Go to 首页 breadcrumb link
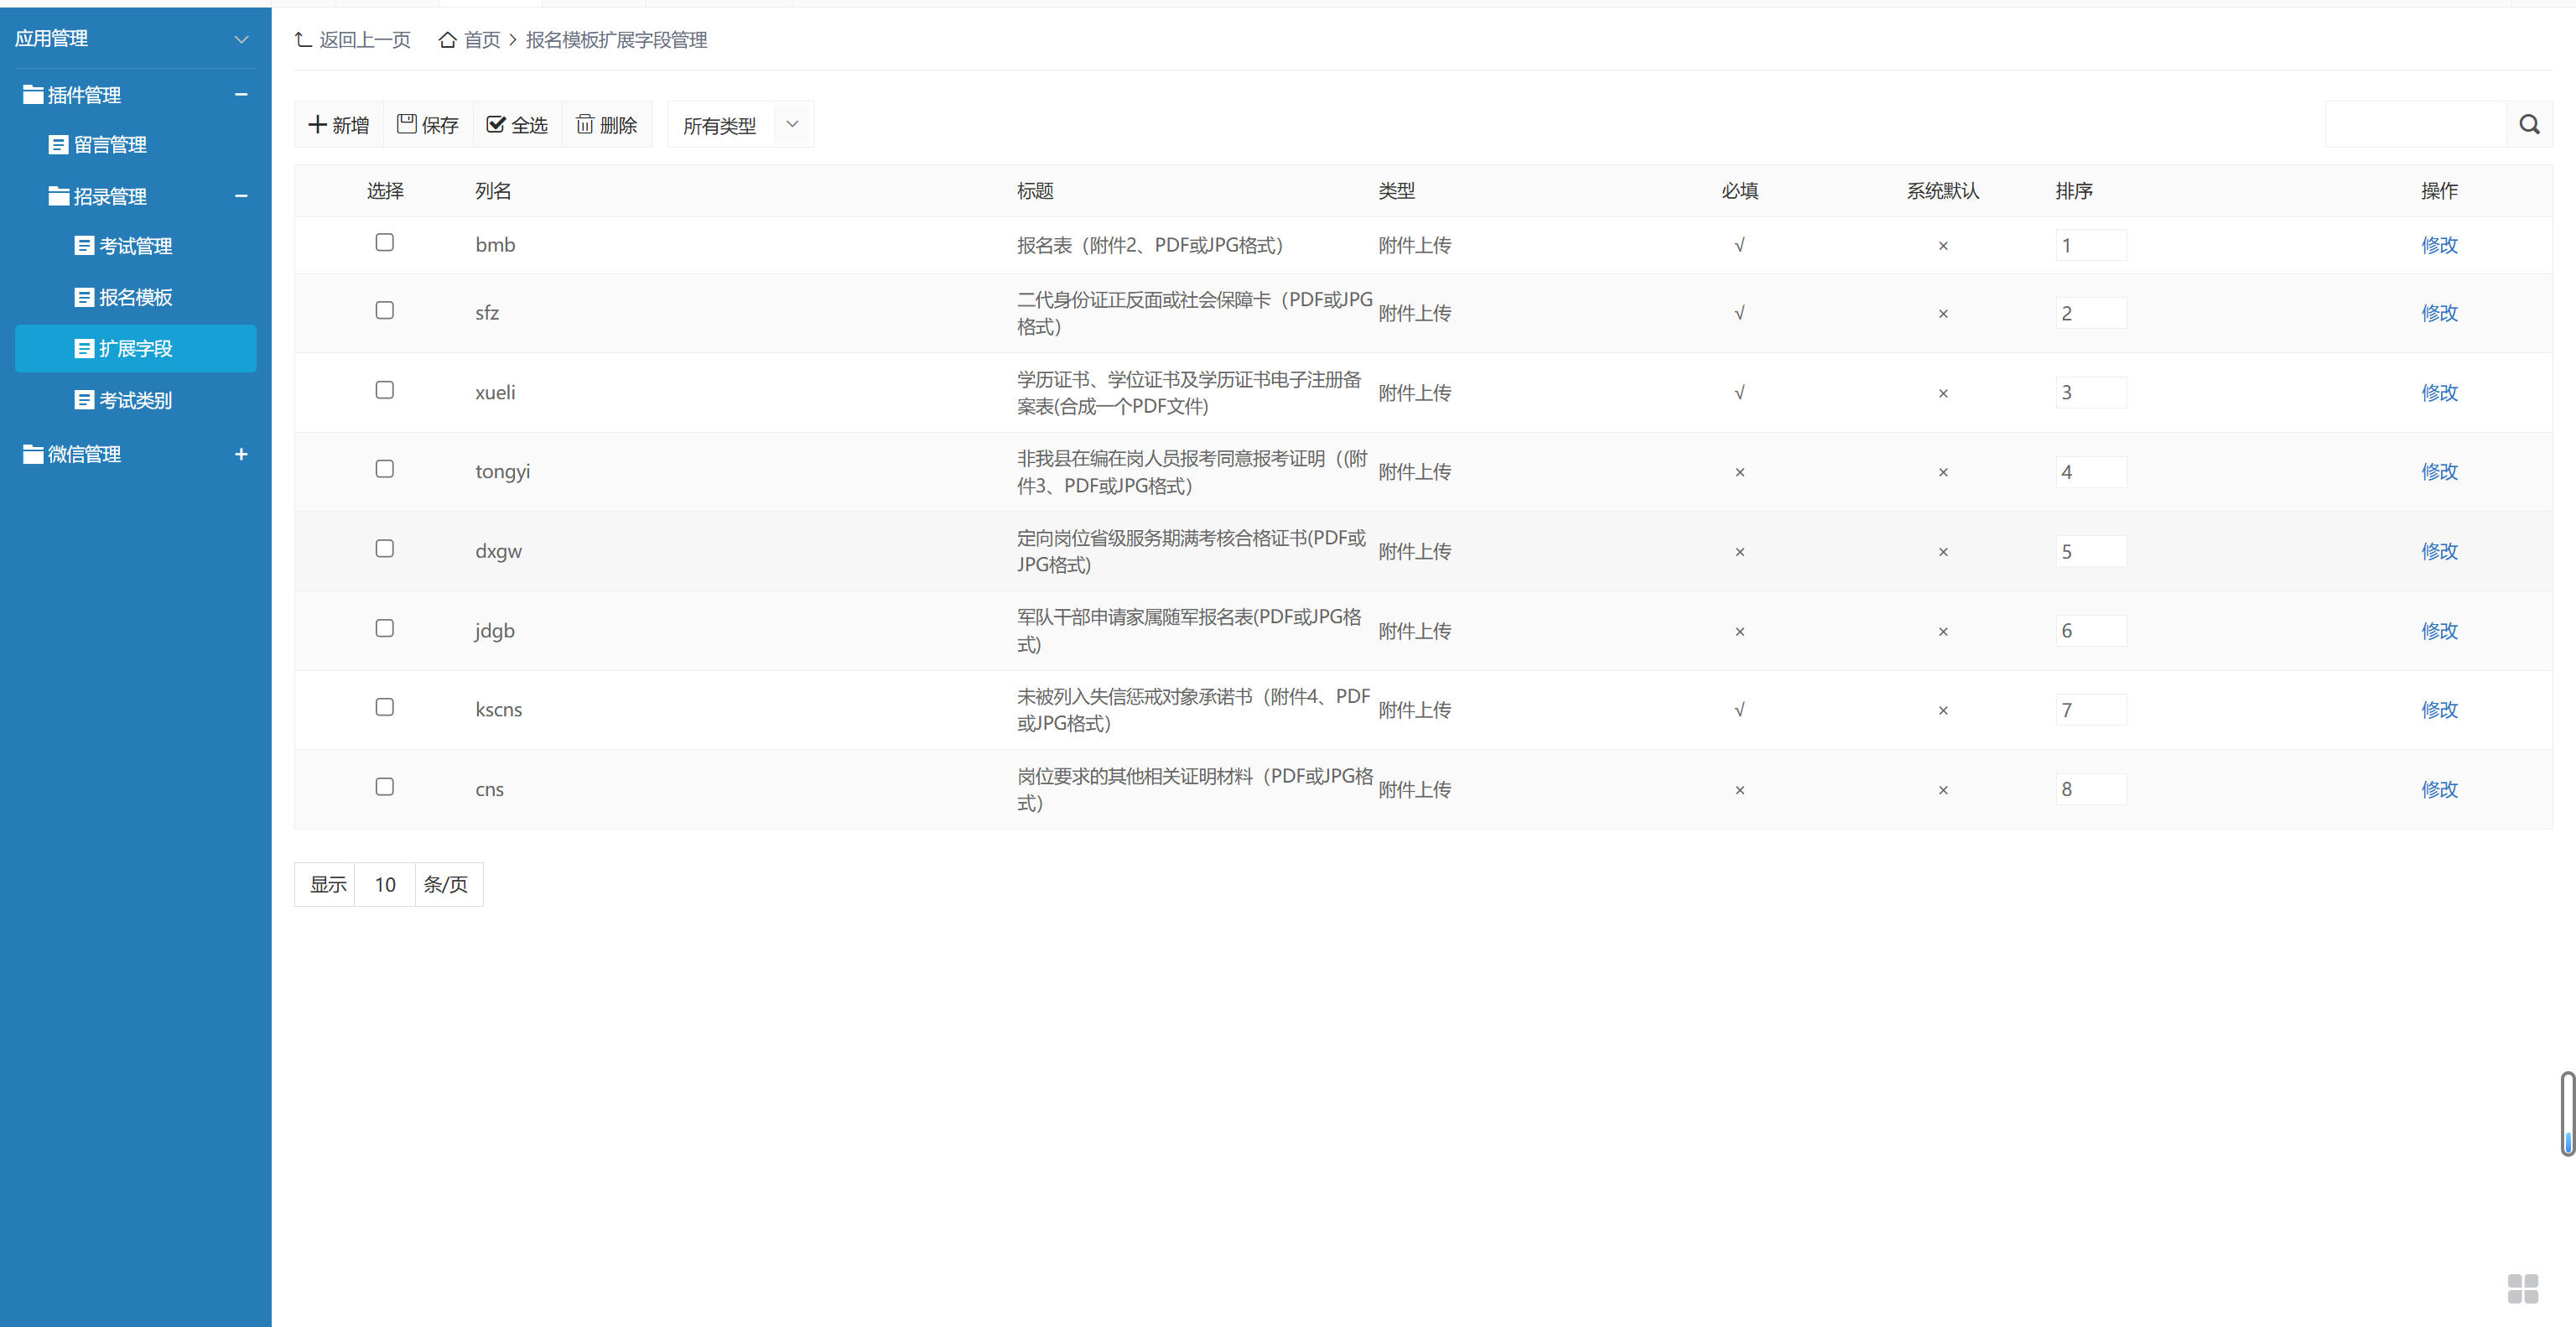Viewport: 2576px width, 1327px height. [x=482, y=40]
